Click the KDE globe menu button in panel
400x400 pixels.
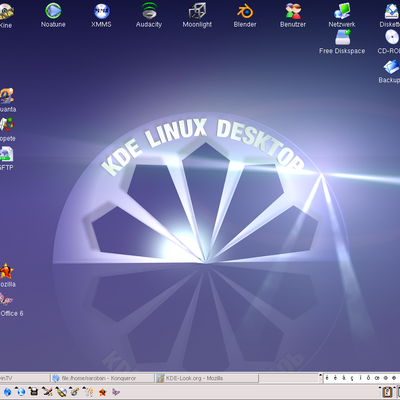pos(7,392)
